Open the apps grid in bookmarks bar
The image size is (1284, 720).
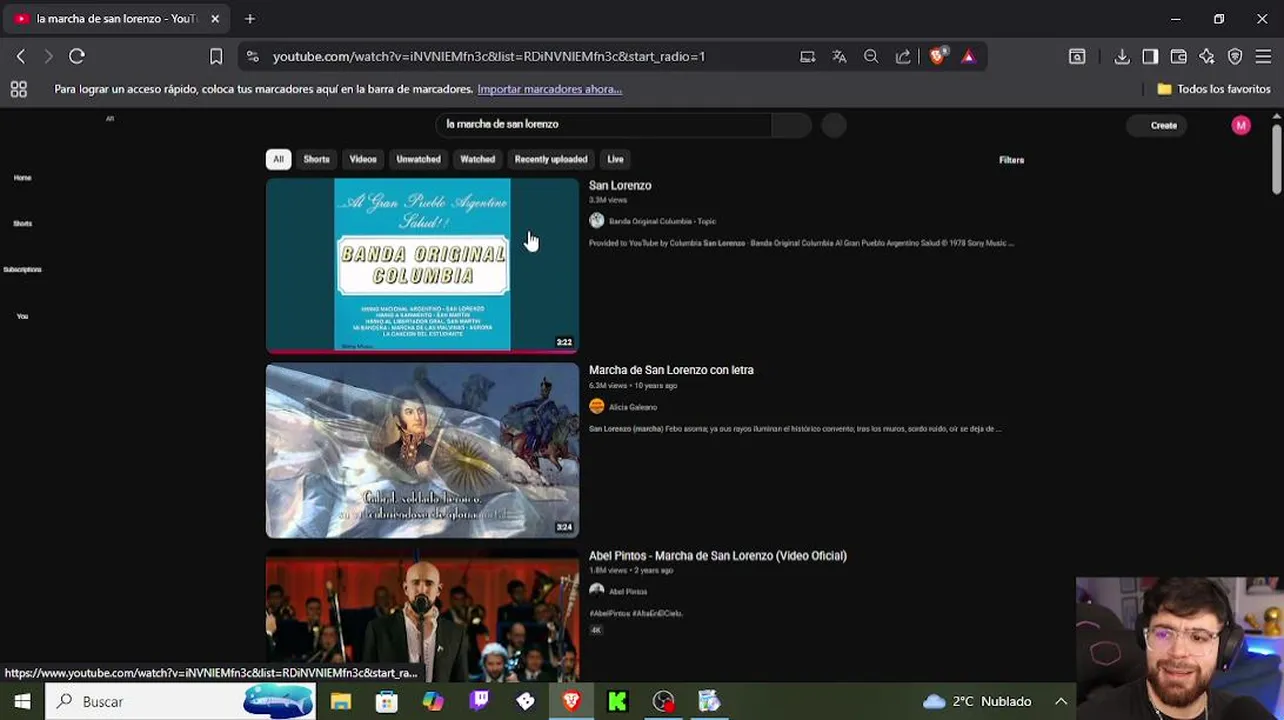pos(18,89)
